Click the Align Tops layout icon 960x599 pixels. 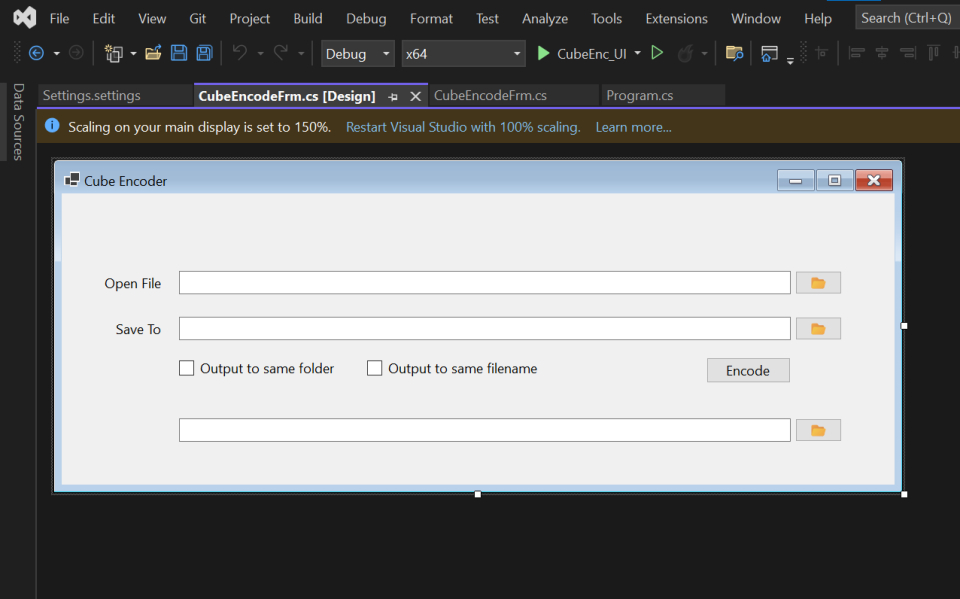pyautogui.click(x=933, y=53)
